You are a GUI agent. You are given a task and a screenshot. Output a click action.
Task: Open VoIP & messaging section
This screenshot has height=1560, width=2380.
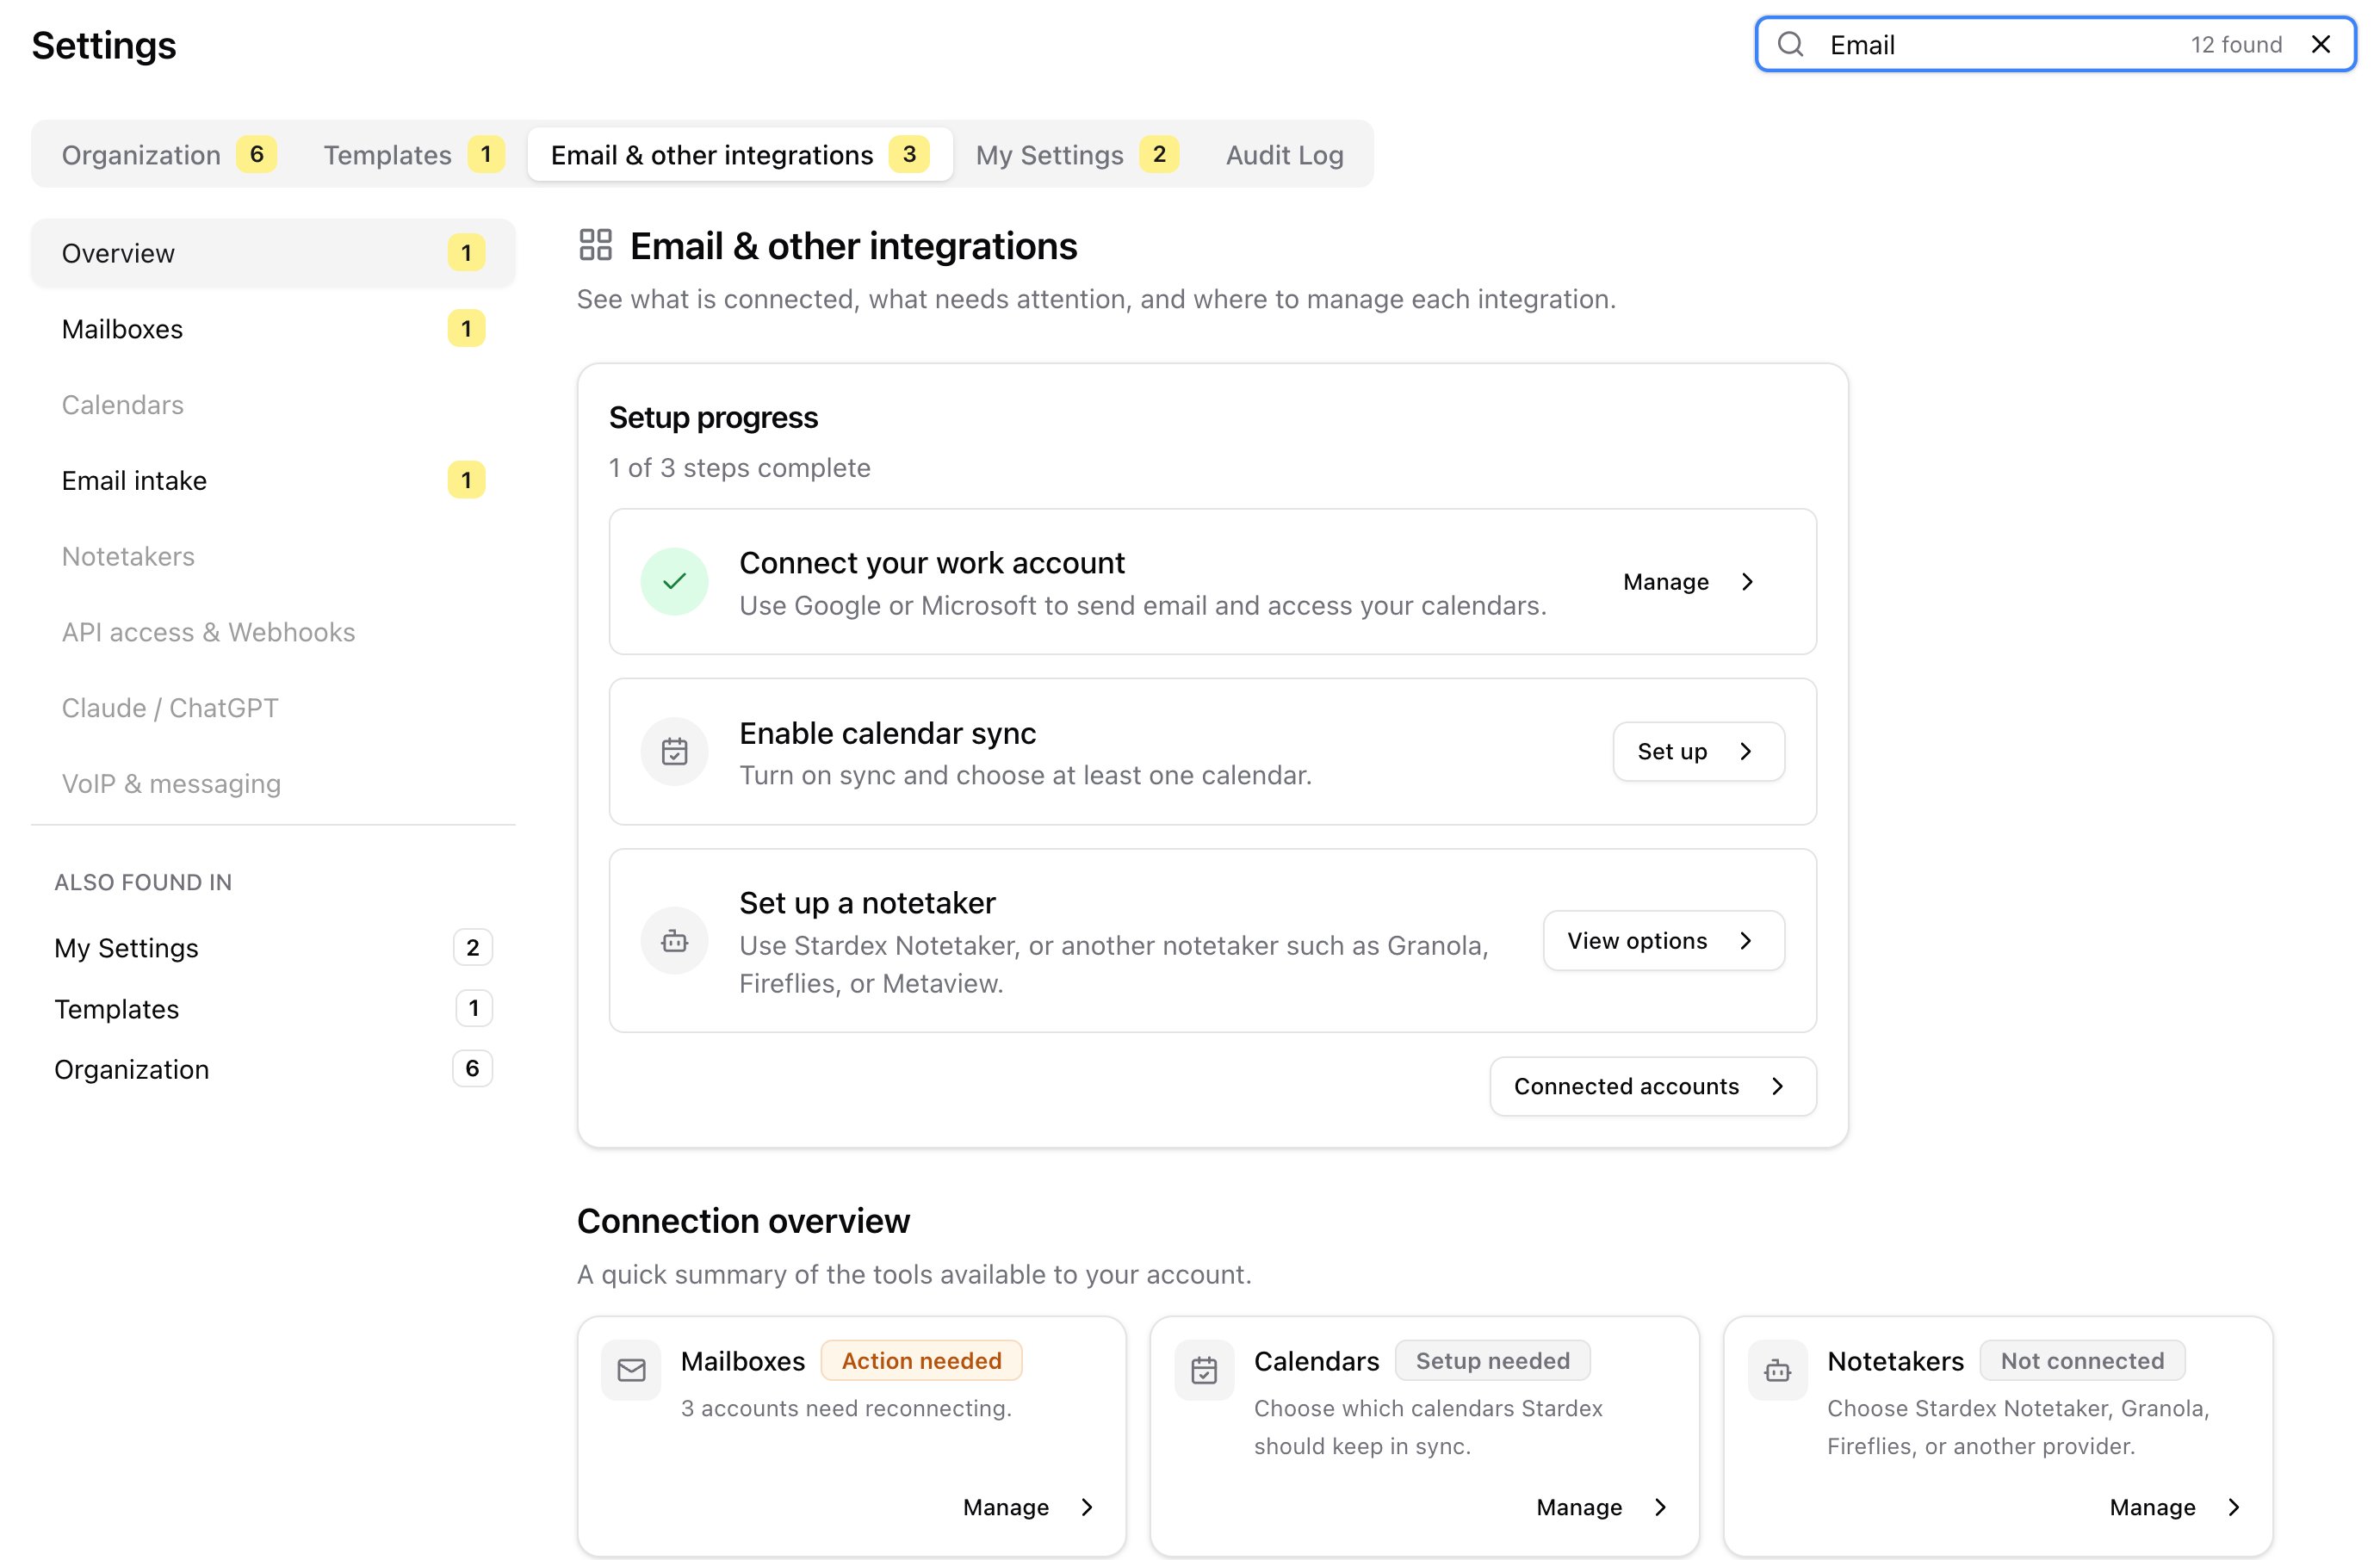273,784
